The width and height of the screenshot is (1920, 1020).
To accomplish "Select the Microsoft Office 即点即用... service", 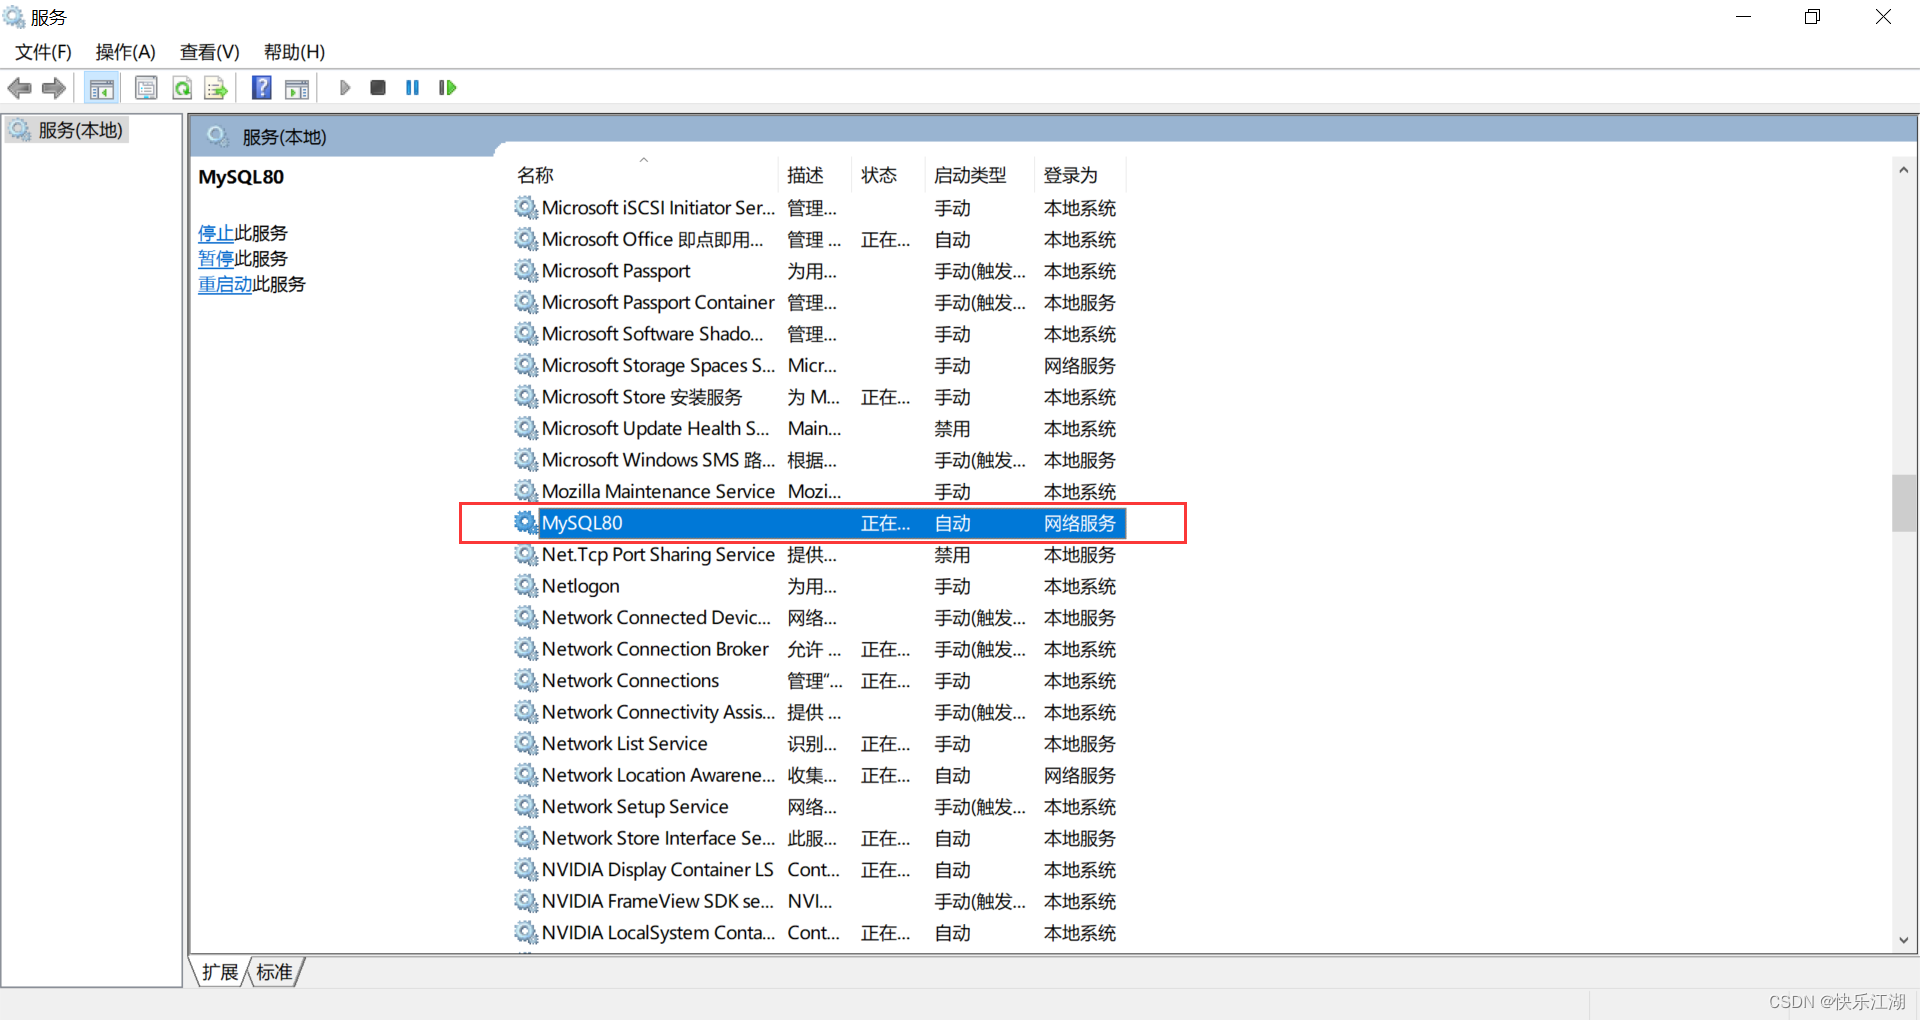I will pyautogui.click(x=652, y=239).
